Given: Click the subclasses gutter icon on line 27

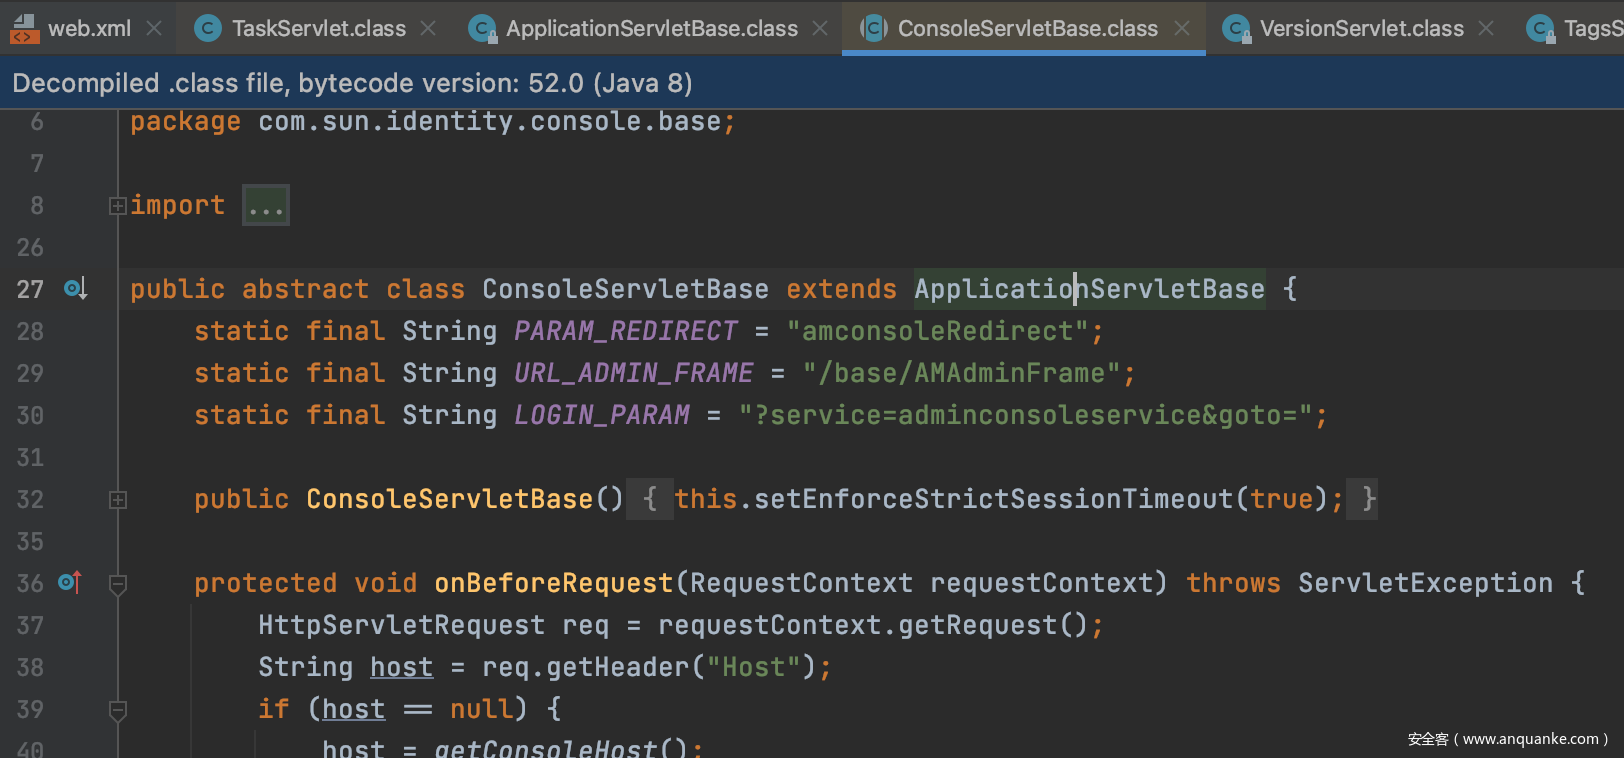Looking at the screenshot, I should pos(75,289).
